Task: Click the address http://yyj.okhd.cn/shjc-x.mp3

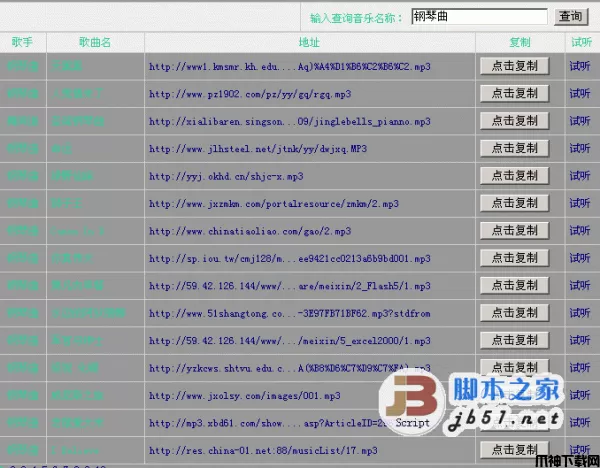Action: click(226, 176)
